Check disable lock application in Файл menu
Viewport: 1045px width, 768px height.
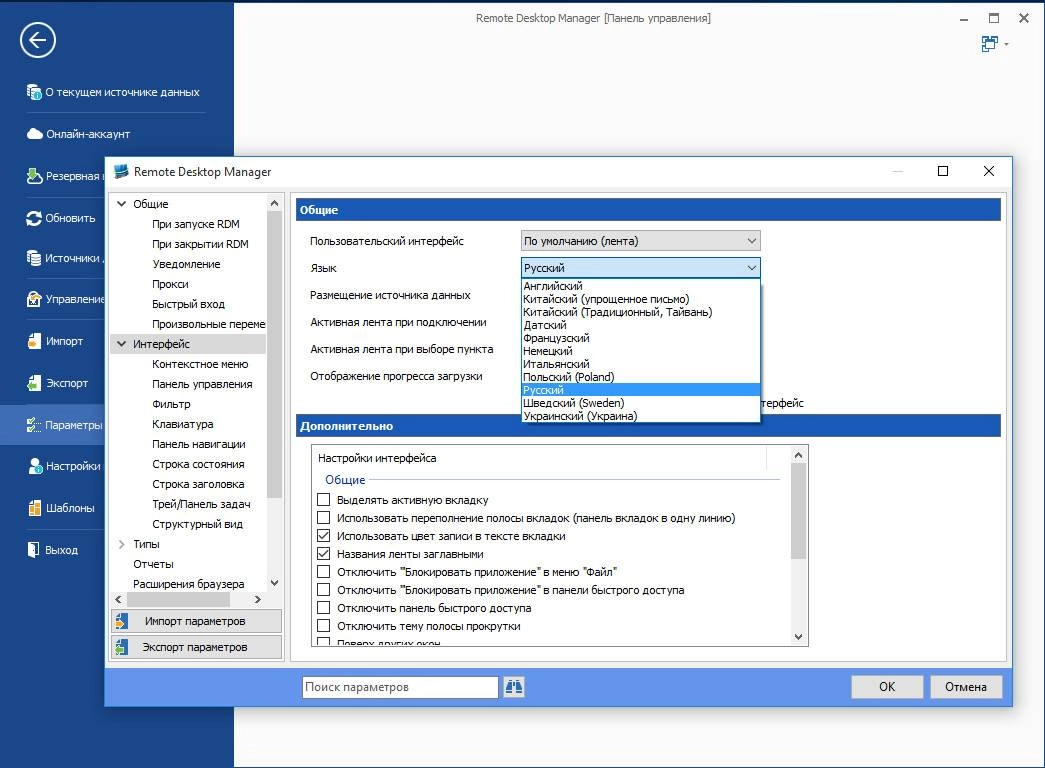(323, 571)
